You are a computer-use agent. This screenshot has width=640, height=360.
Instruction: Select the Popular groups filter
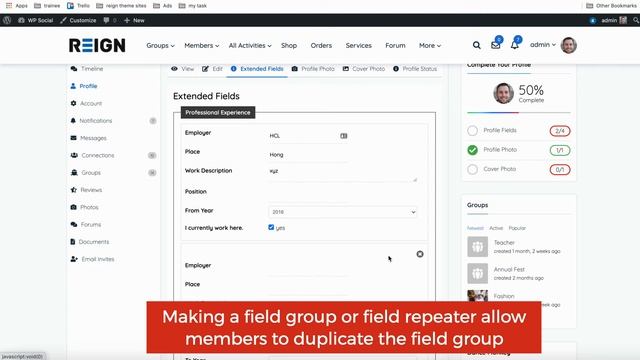[x=517, y=228]
